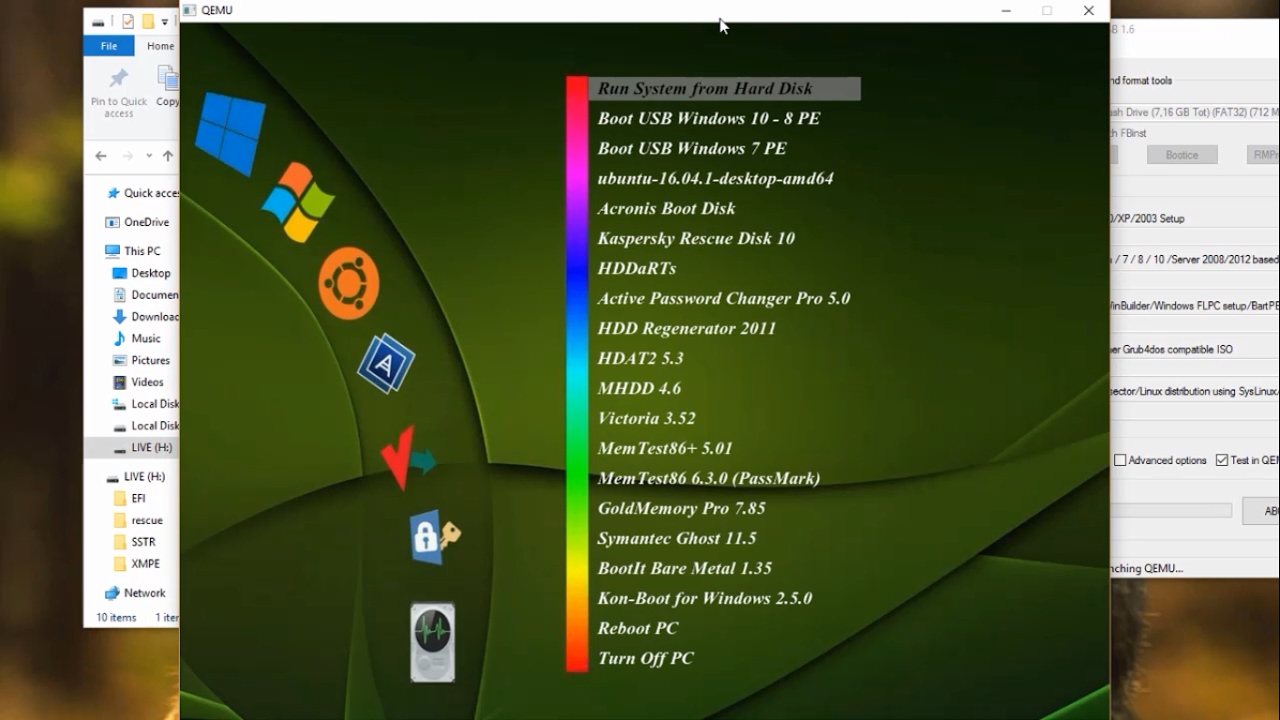Open OneDrive in the navigation pane

point(137,222)
